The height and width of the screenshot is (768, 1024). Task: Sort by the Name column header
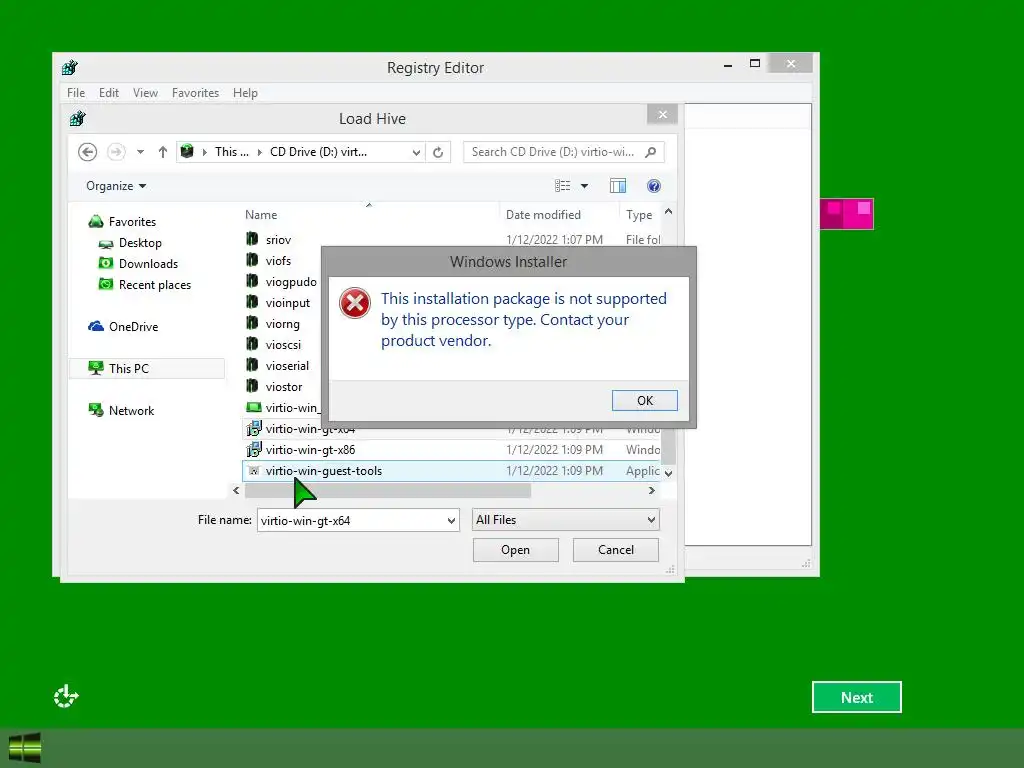click(261, 215)
